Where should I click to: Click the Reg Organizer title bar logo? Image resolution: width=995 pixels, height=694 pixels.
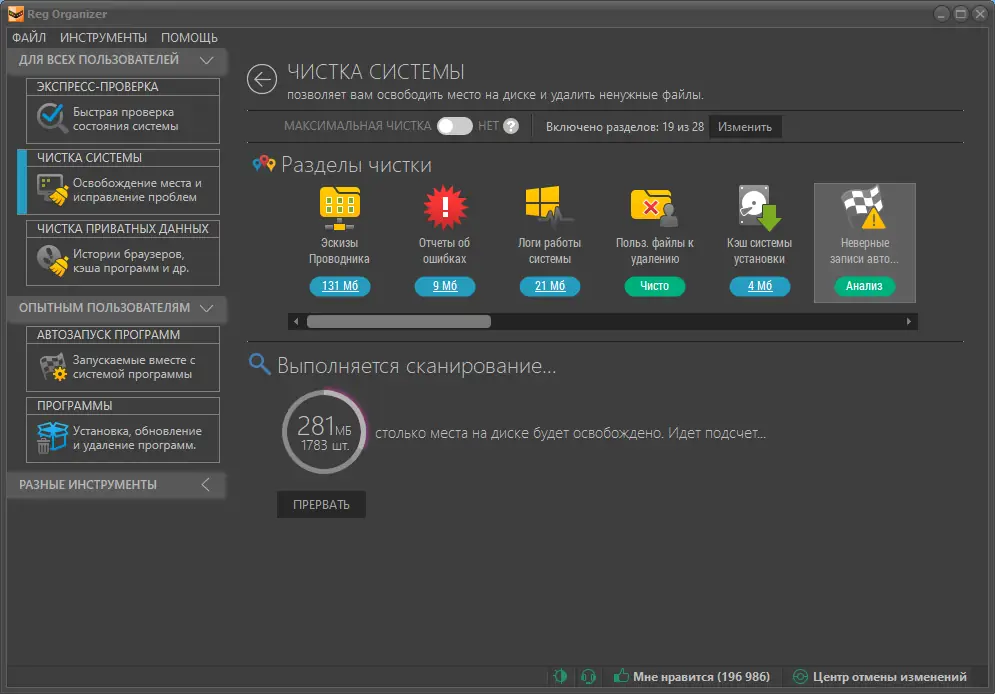point(15,14)
